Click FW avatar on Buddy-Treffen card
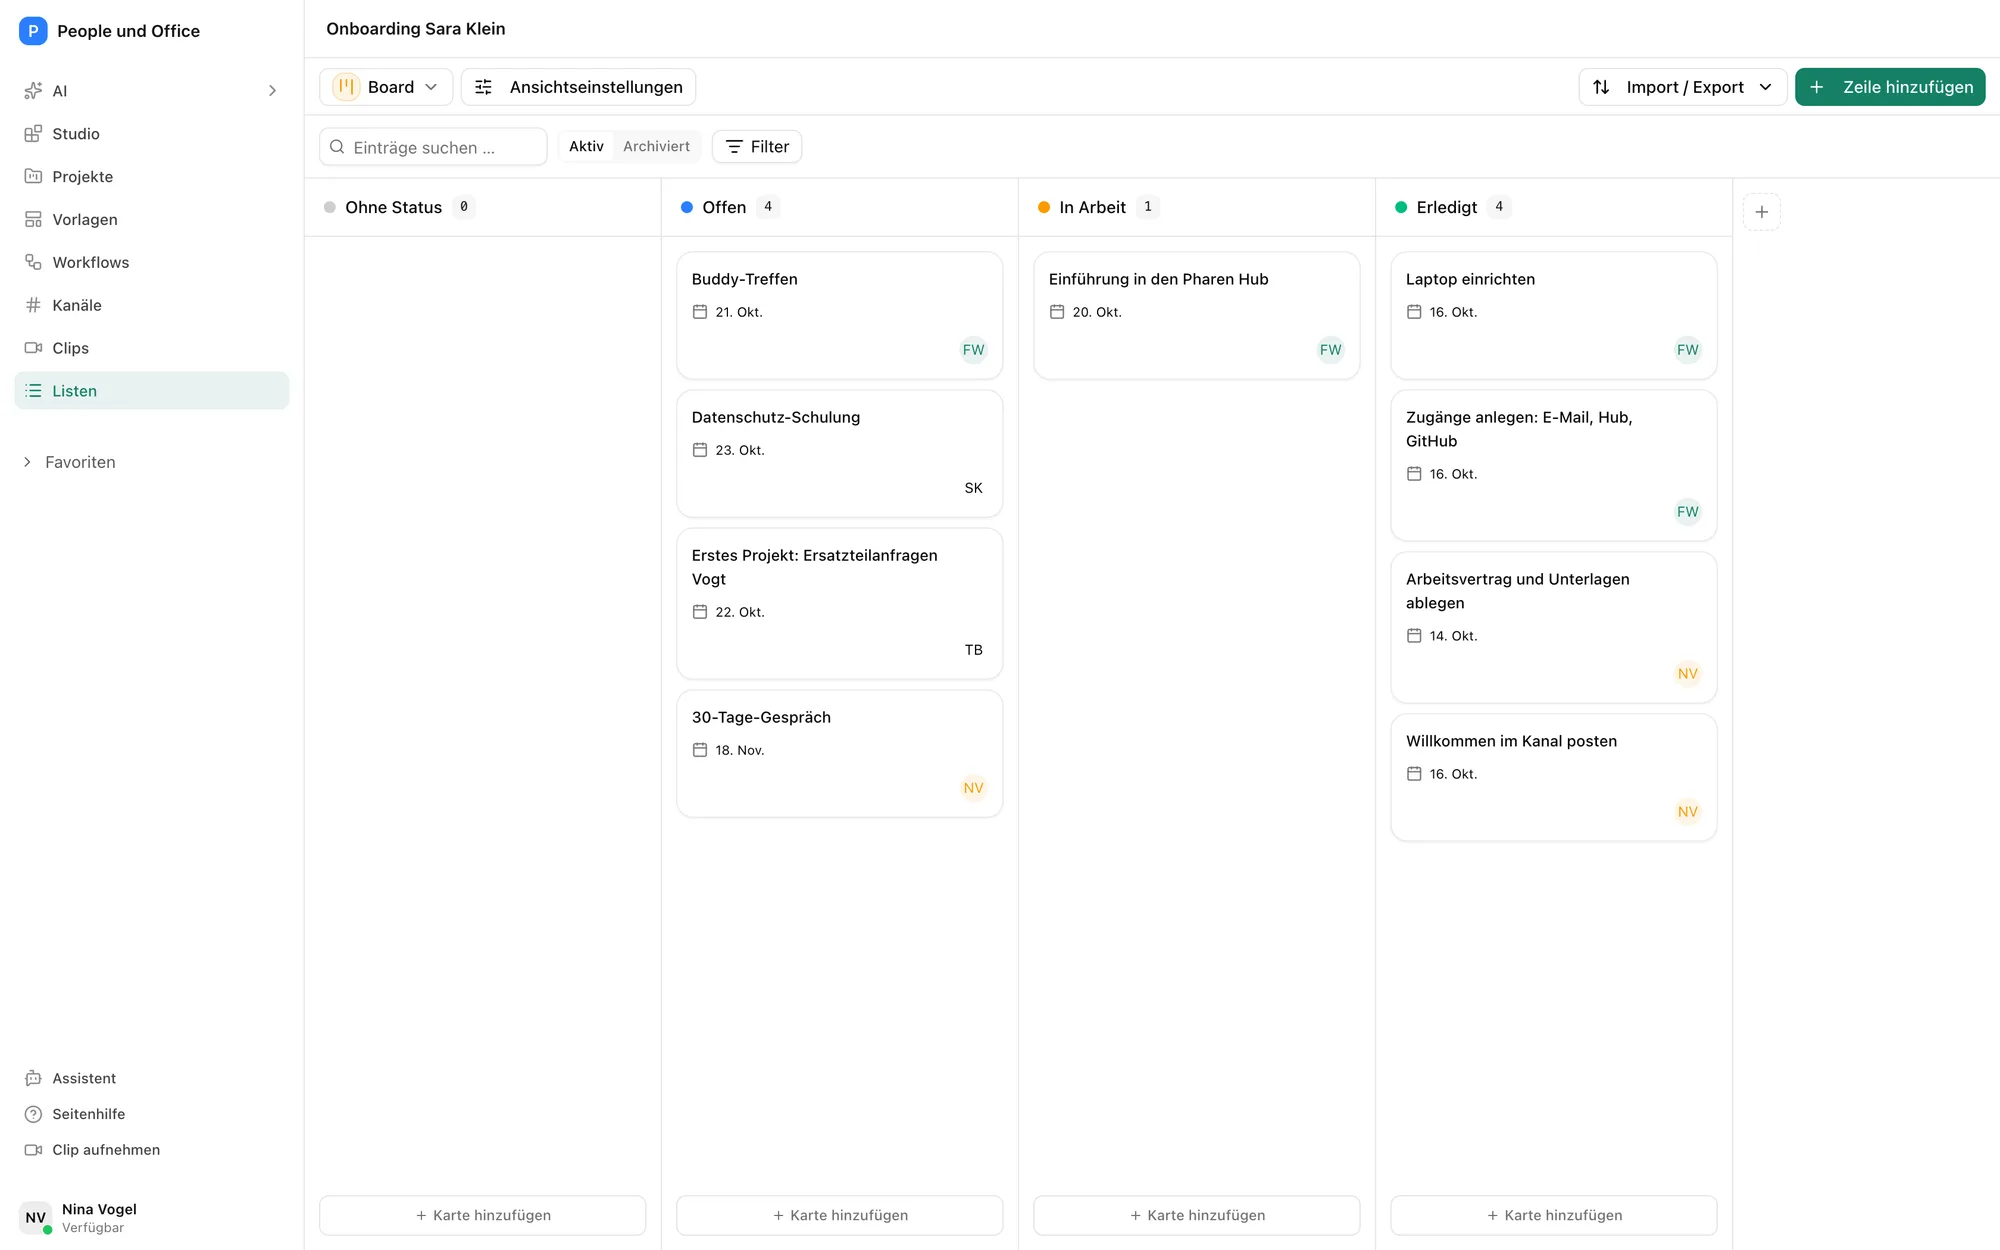2000x1250 pixels. (x=973, y=350)
